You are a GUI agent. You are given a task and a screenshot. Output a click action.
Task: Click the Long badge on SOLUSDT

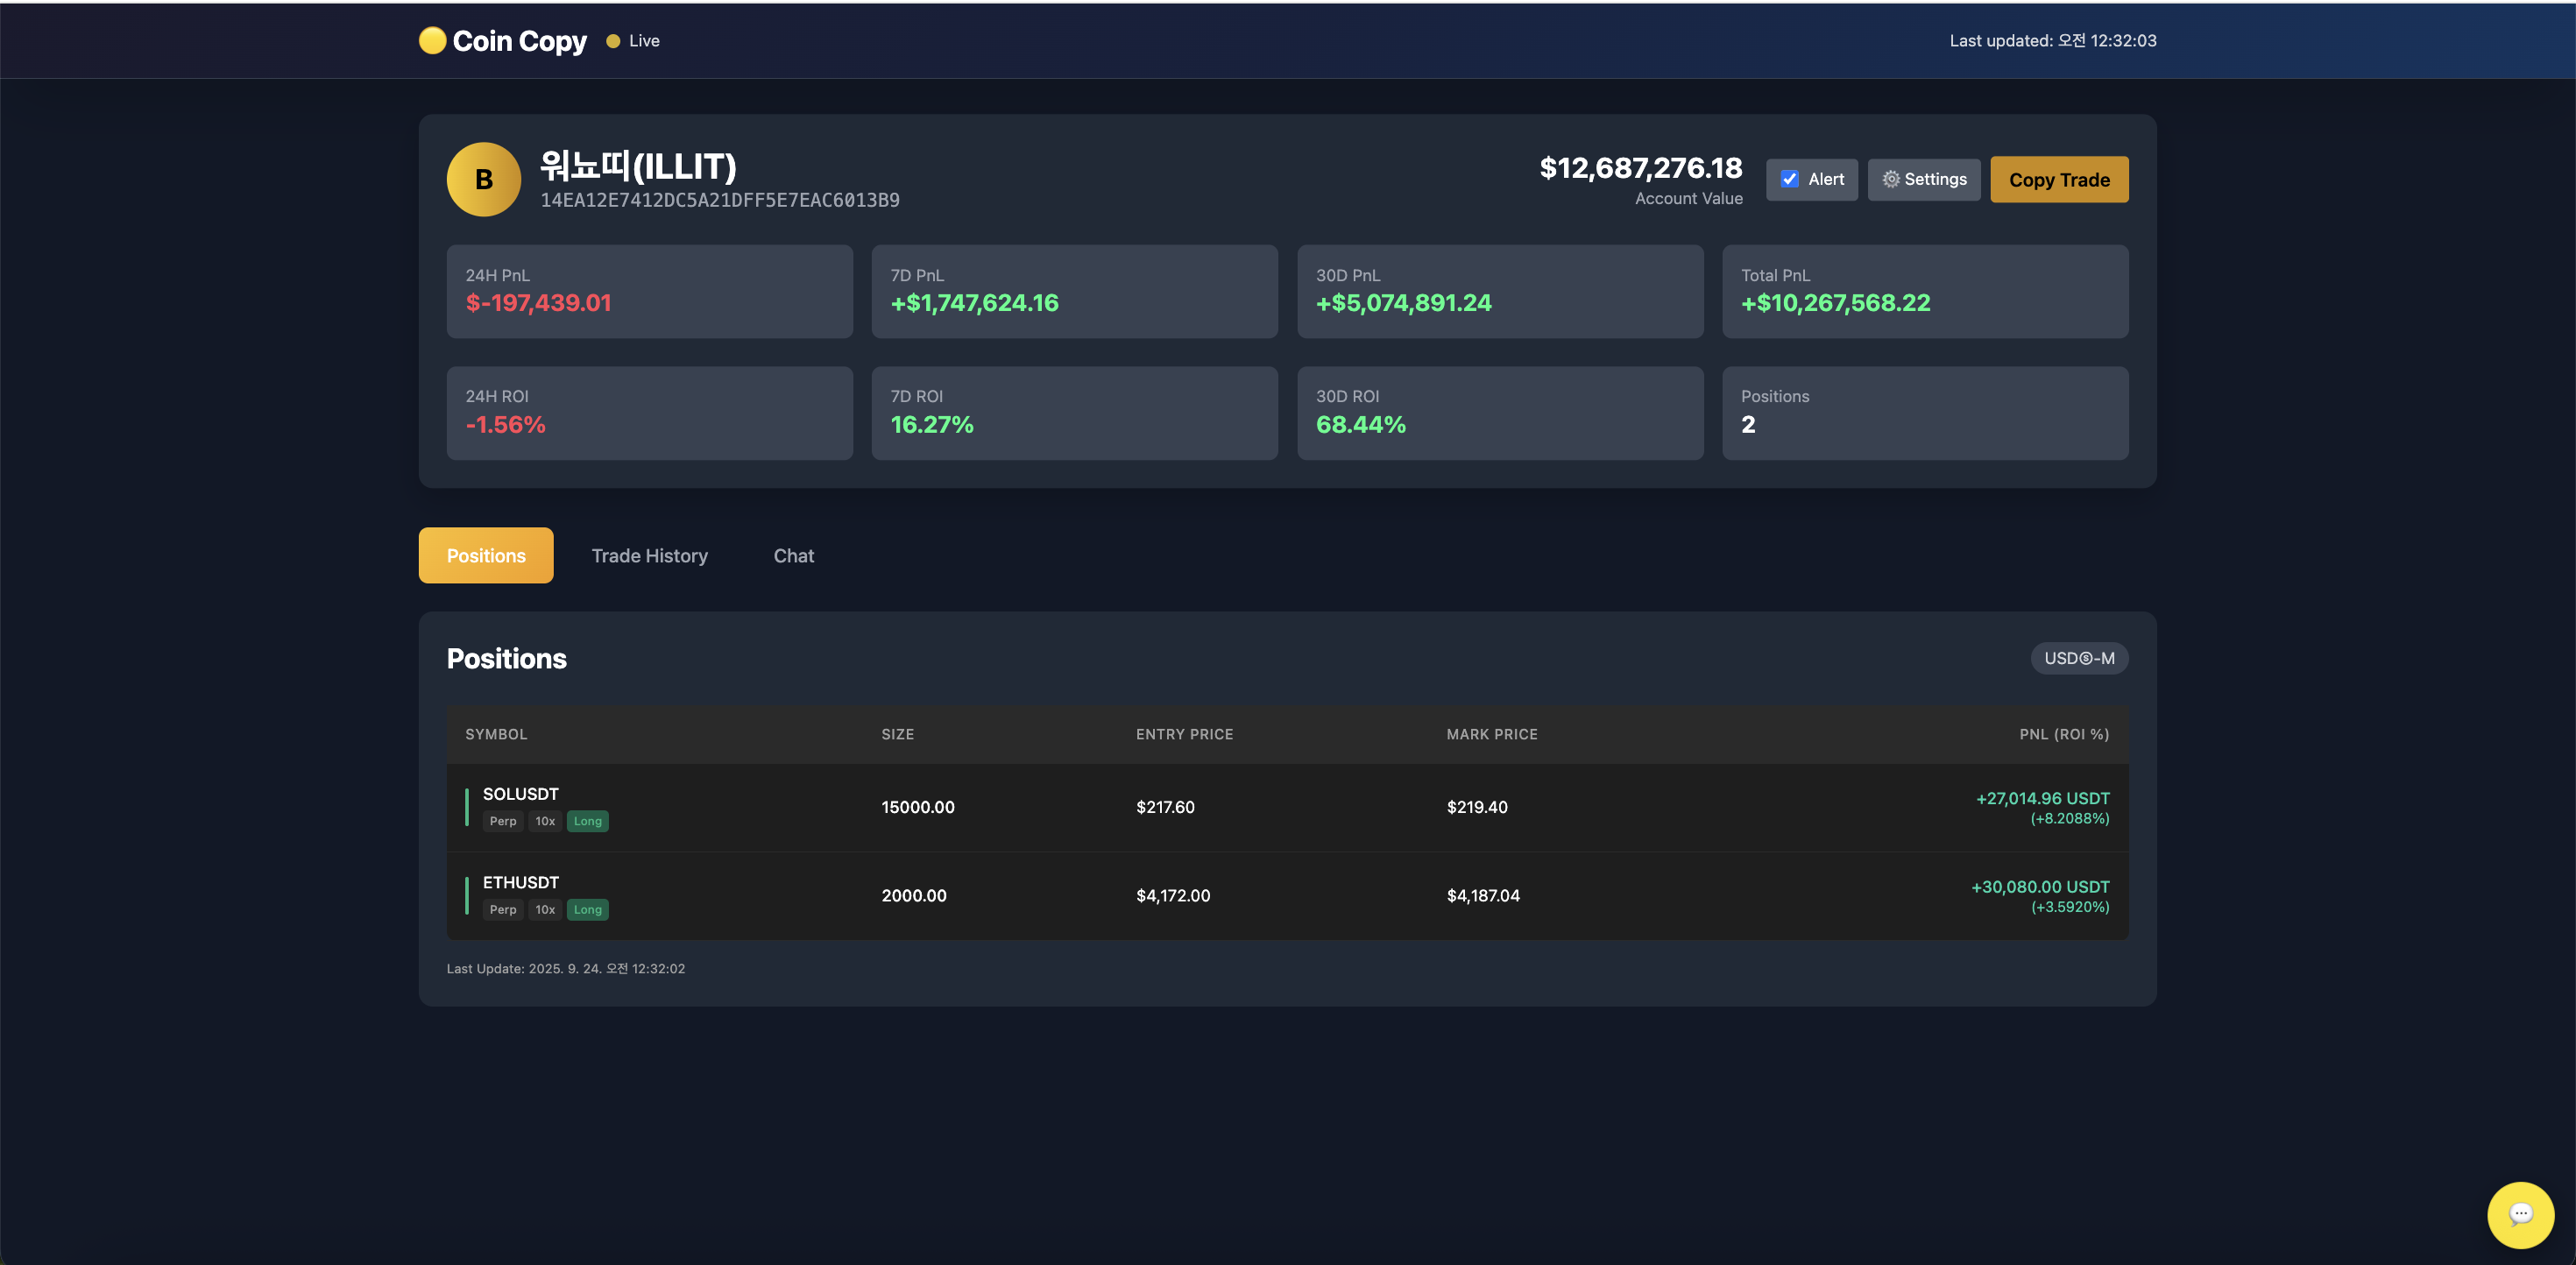point(587,821)
